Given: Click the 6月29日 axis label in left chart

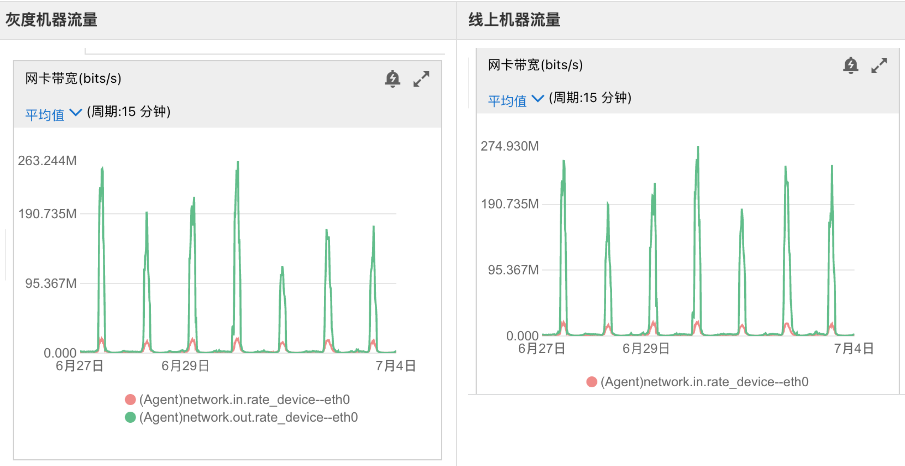Looking at the screenshot, I should [184, 366].
